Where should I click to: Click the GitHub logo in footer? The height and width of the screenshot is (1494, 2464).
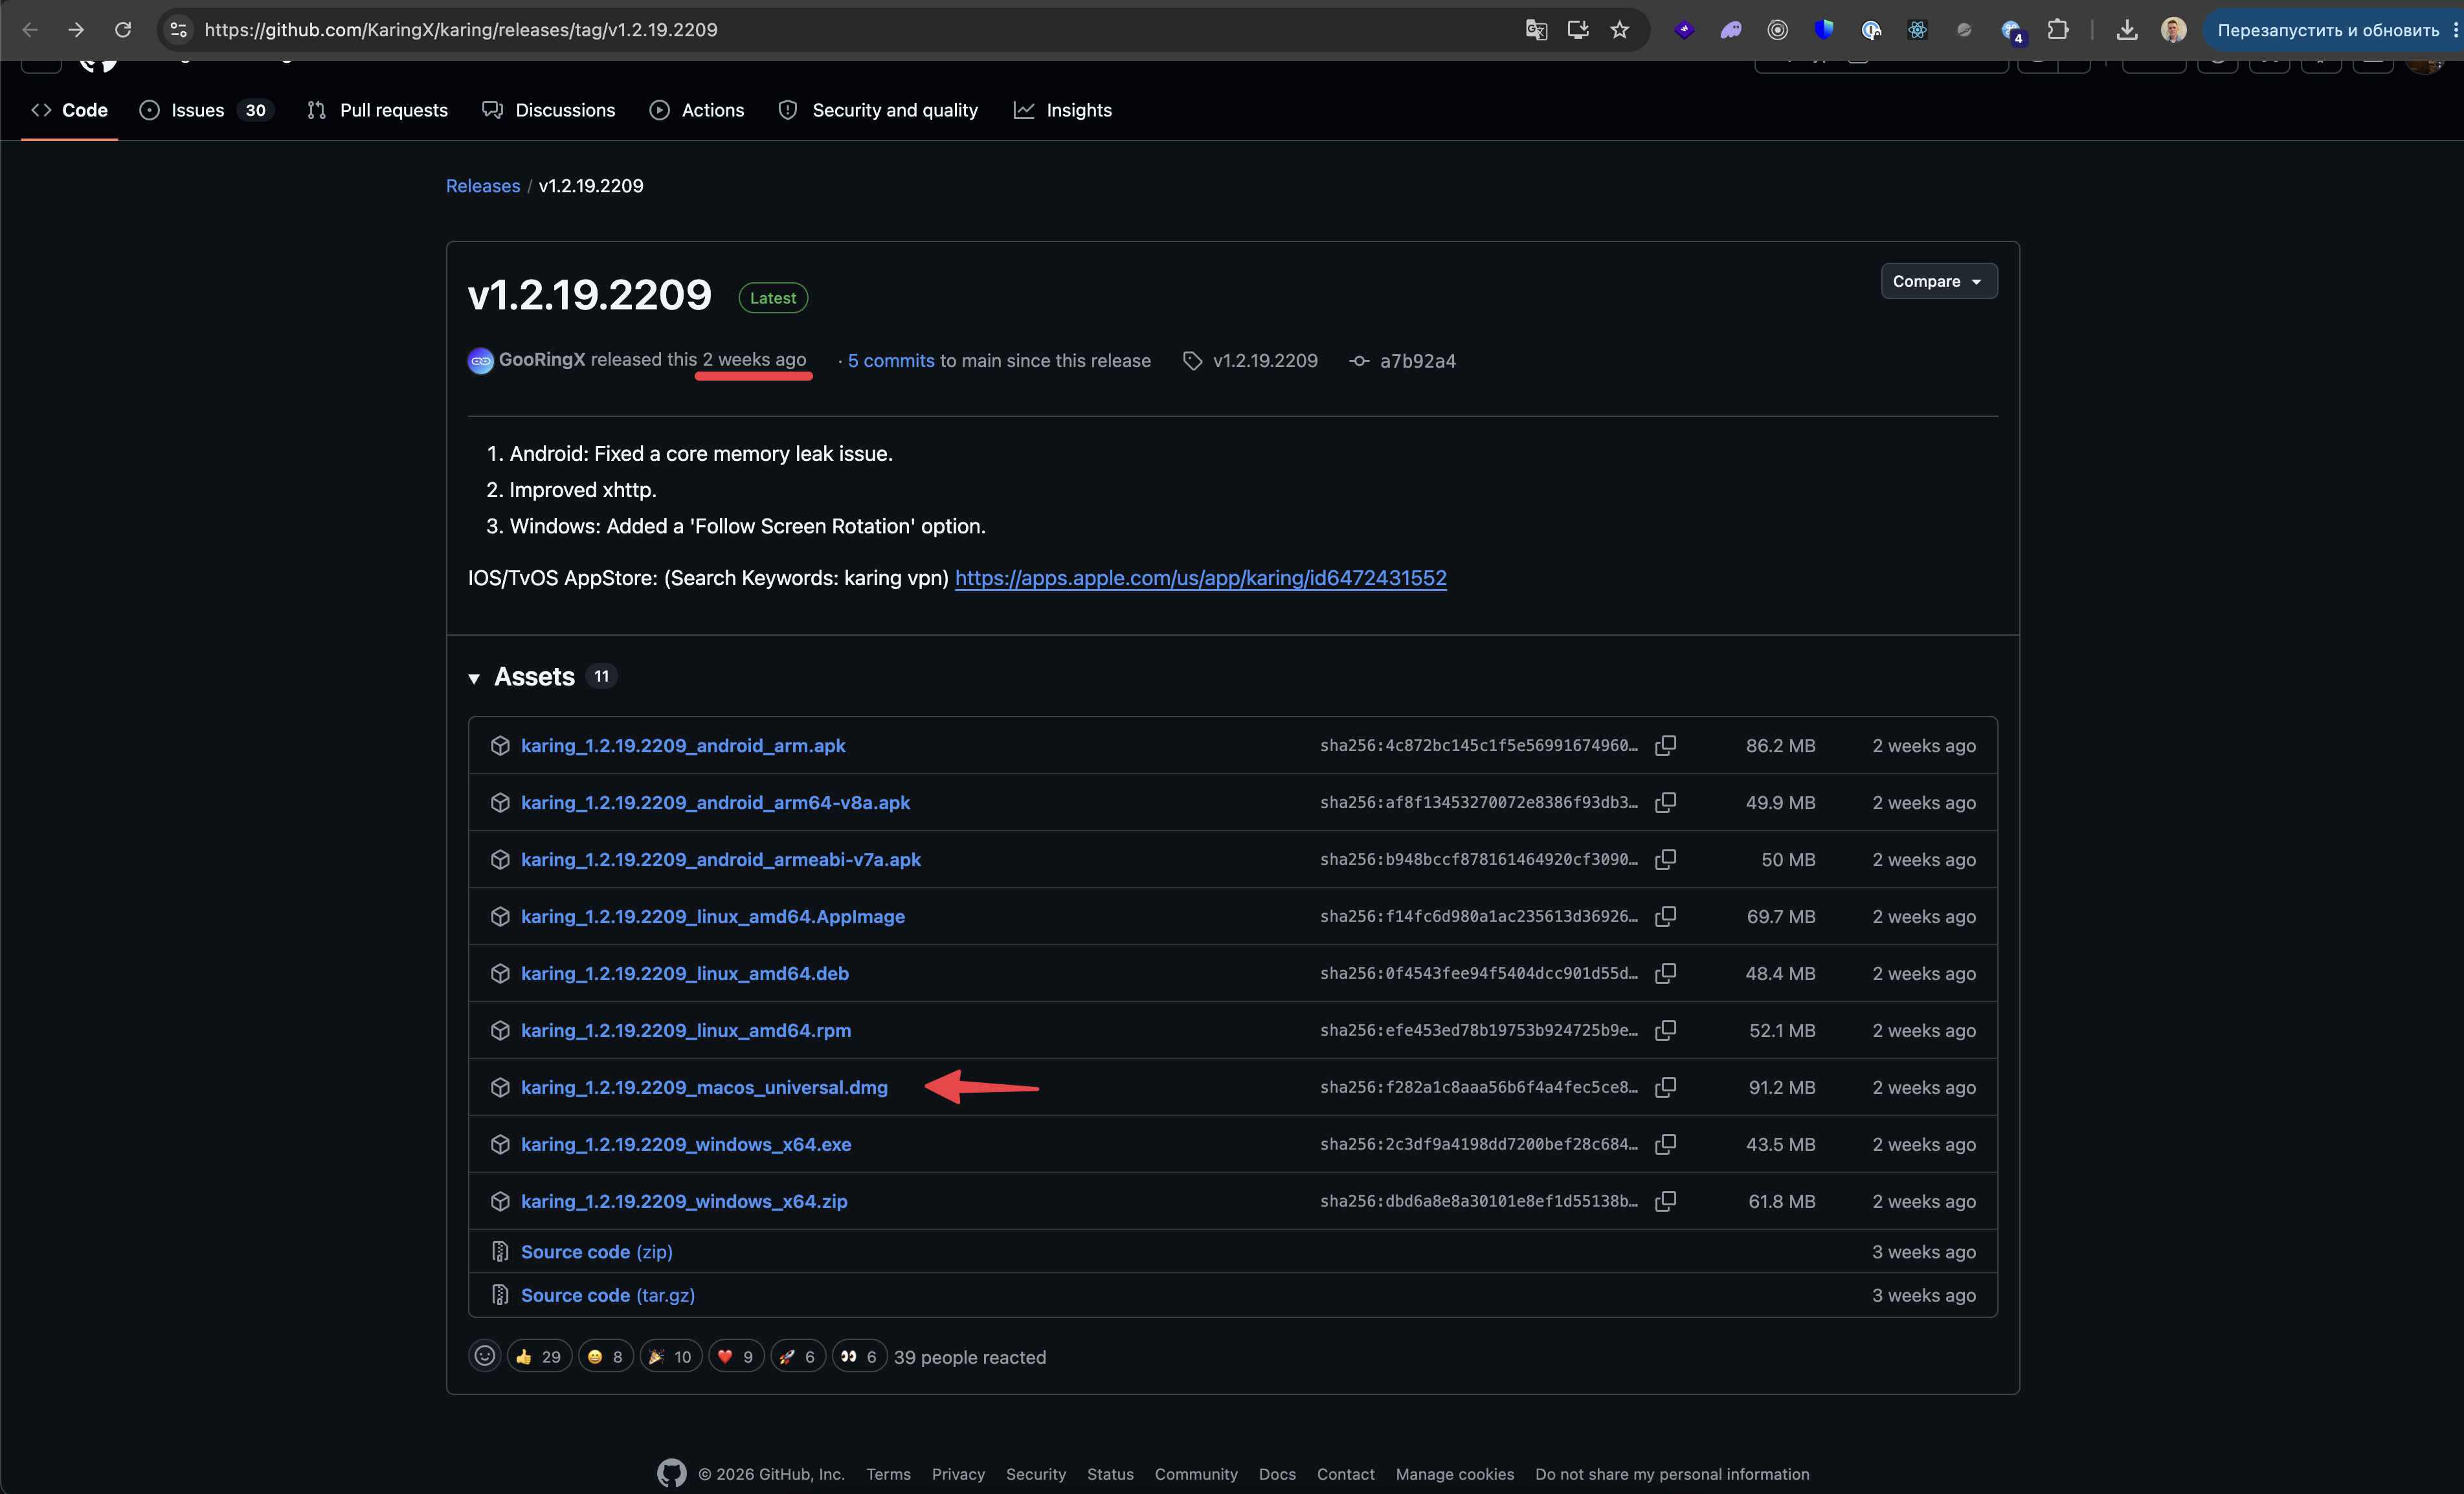point(672,1473)
